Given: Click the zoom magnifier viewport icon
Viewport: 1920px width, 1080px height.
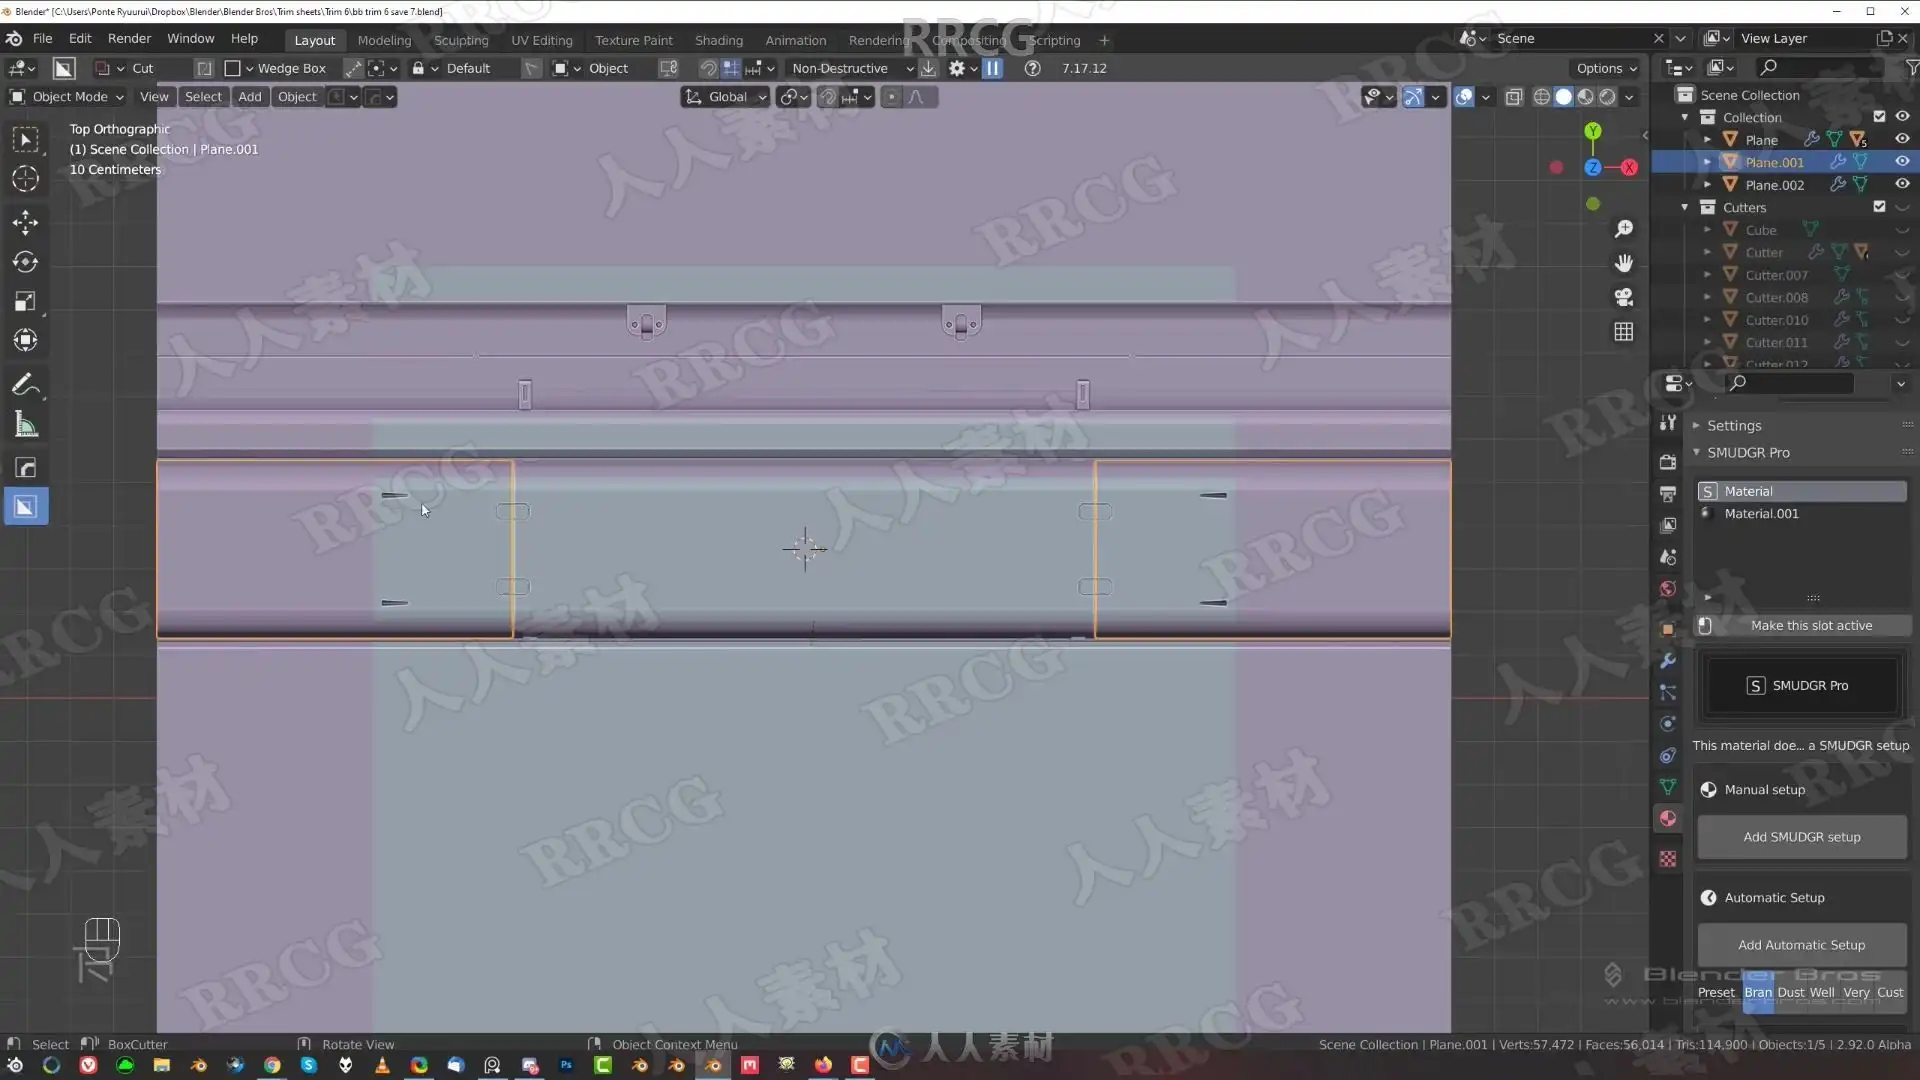Looking at the screenshot, I should click(x=1624, y=229).
